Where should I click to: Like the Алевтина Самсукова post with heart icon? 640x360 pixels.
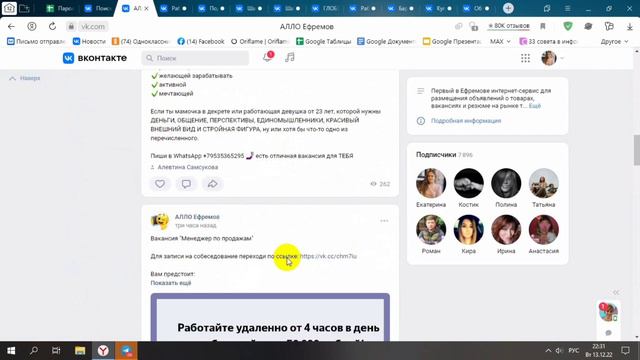[x=160, y=184]
